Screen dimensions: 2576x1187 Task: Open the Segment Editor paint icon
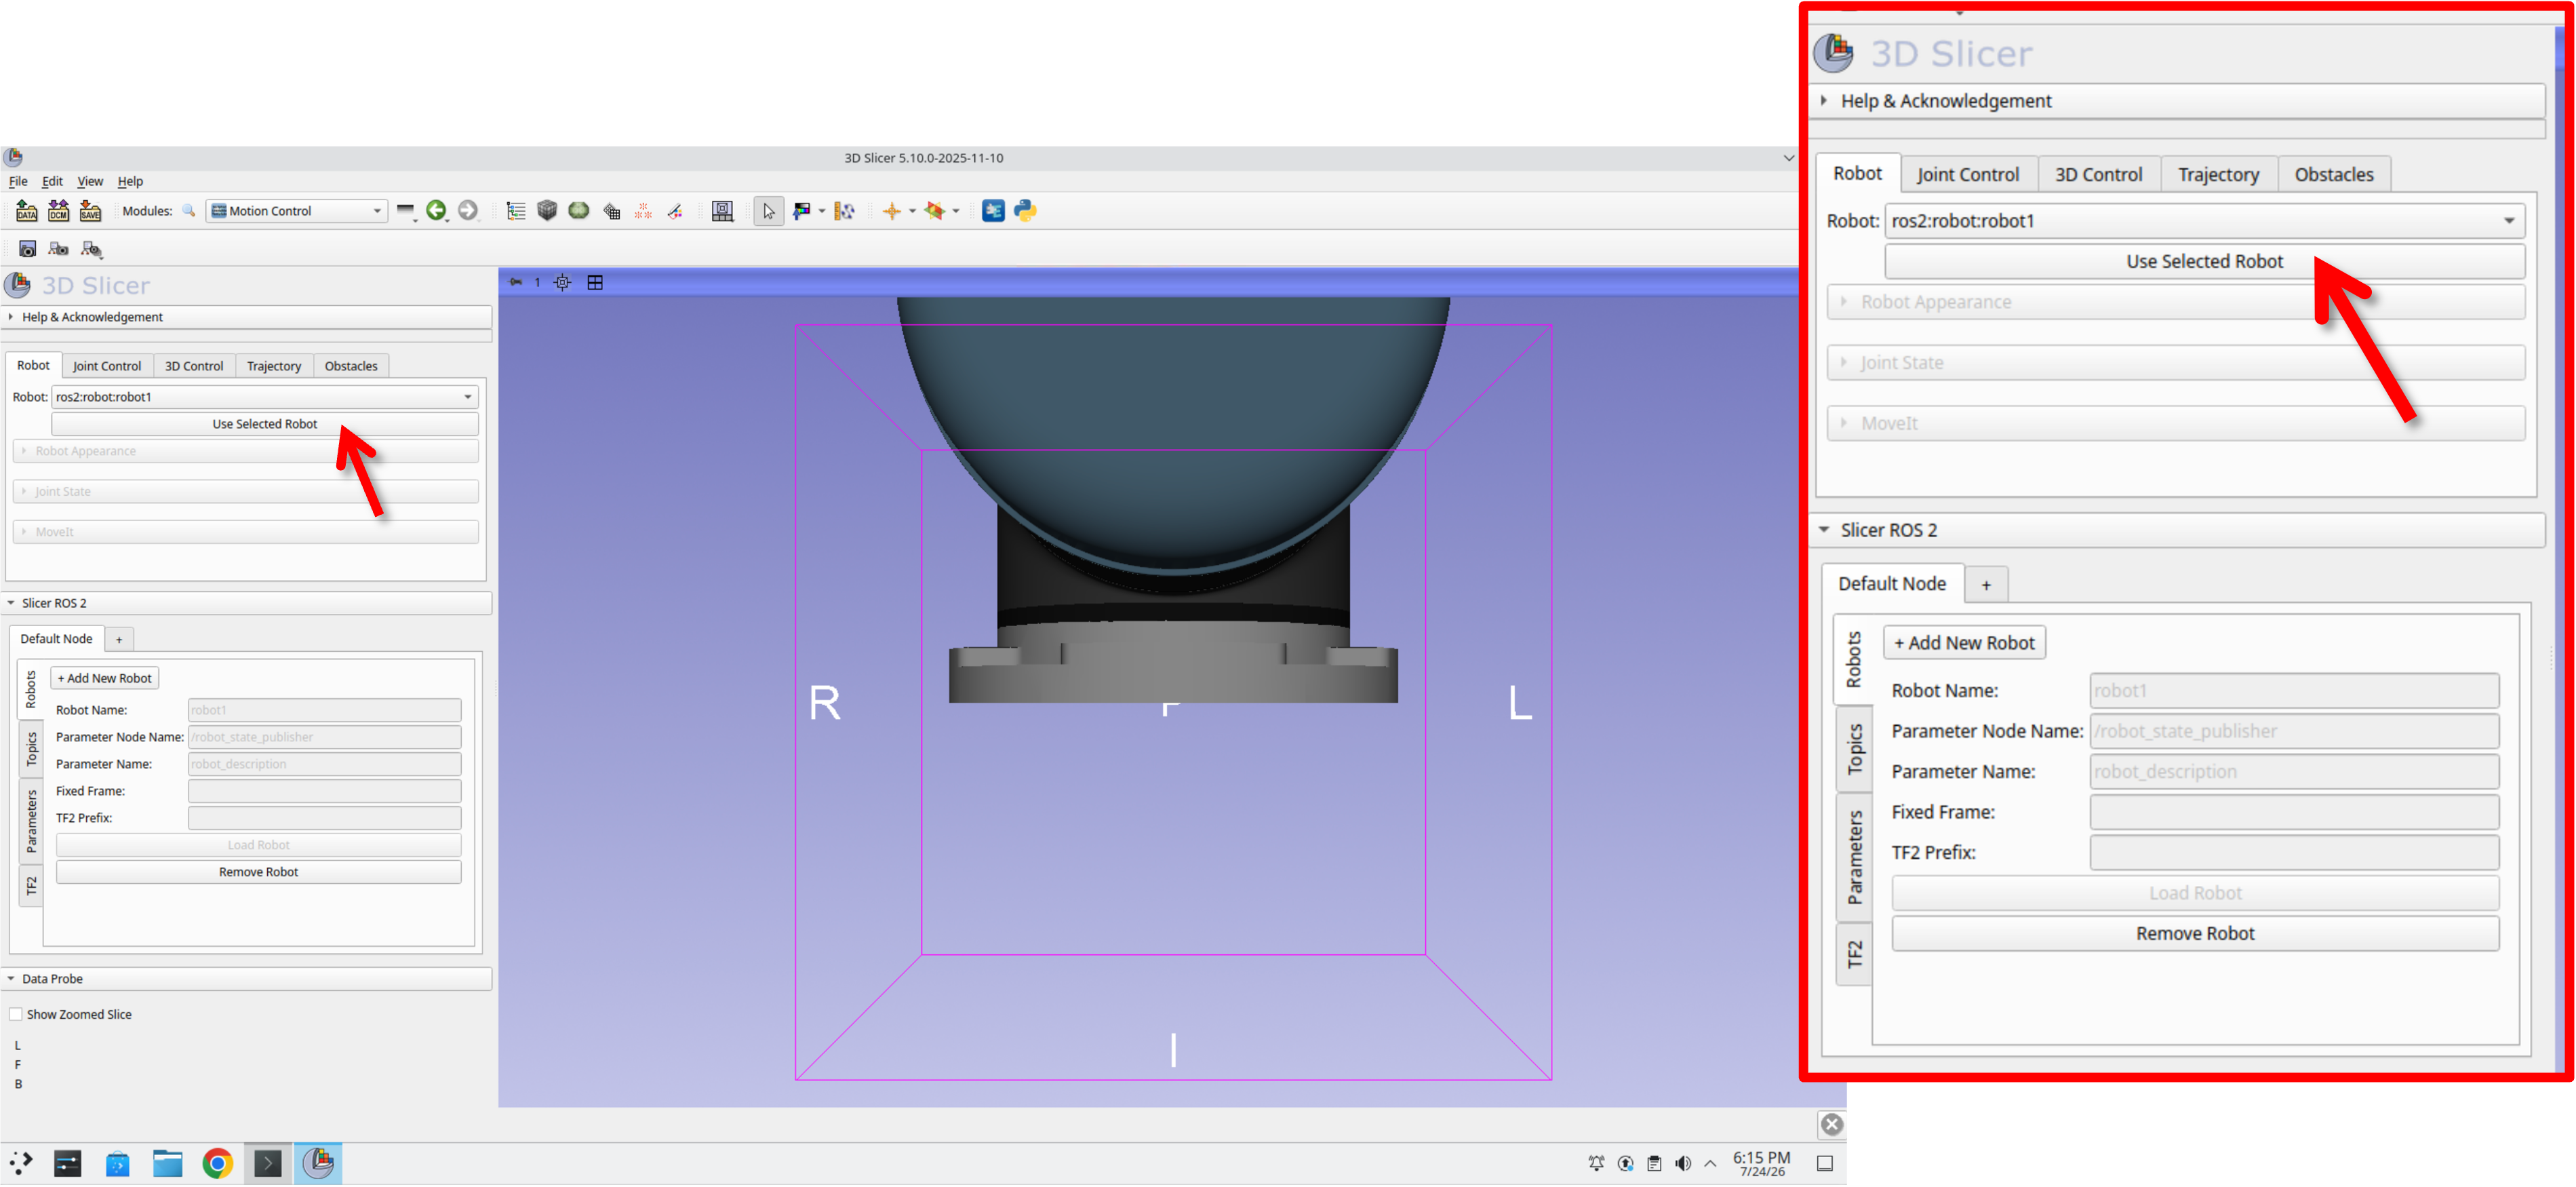[x=675, y=211]
